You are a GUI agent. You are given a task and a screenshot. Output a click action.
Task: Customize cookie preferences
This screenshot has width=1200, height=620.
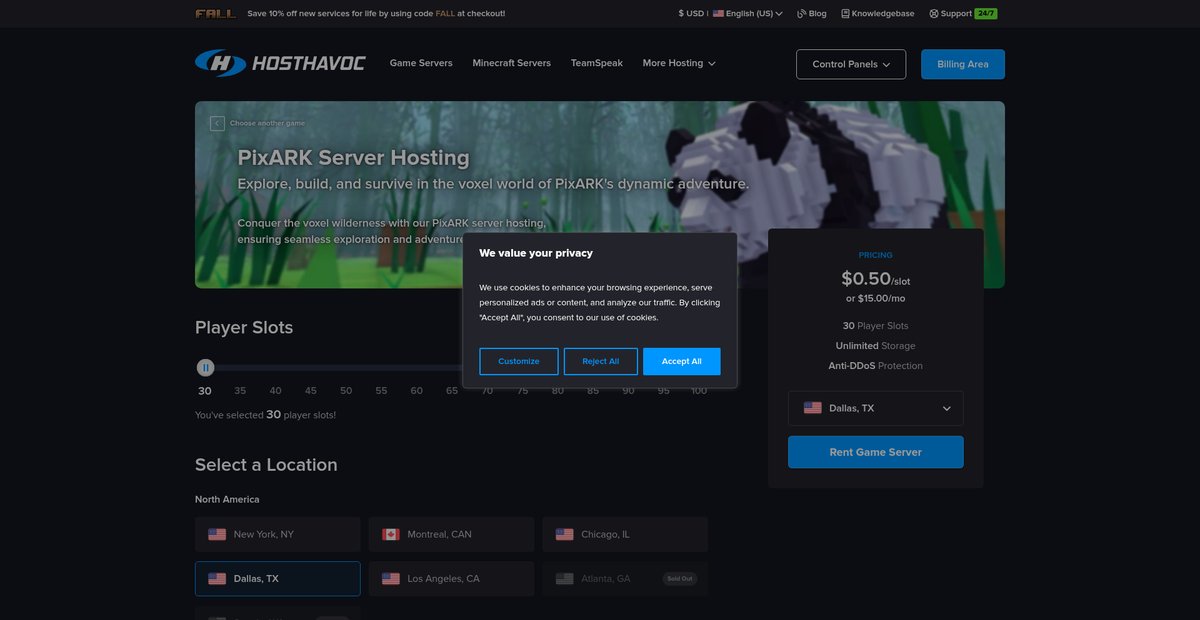(x=519, y=361)
